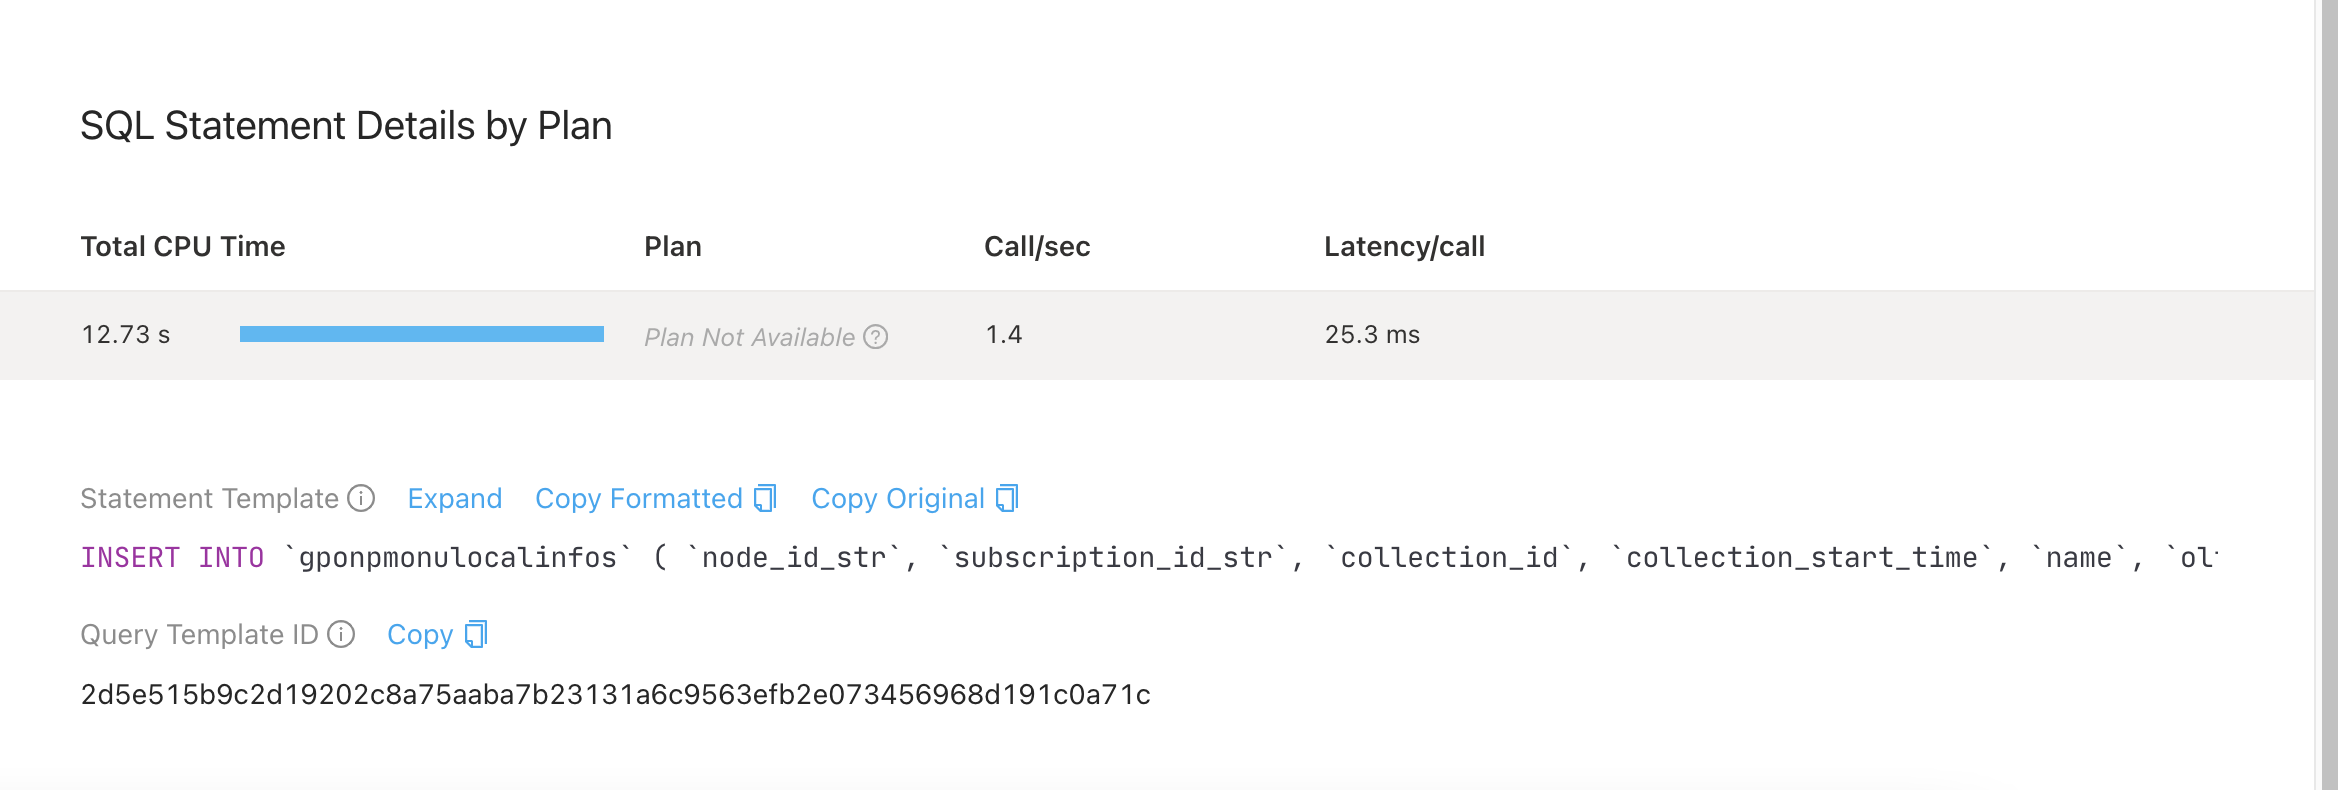
Task: Click the Query Template ID info icon
Action: (x=341, y=634)
